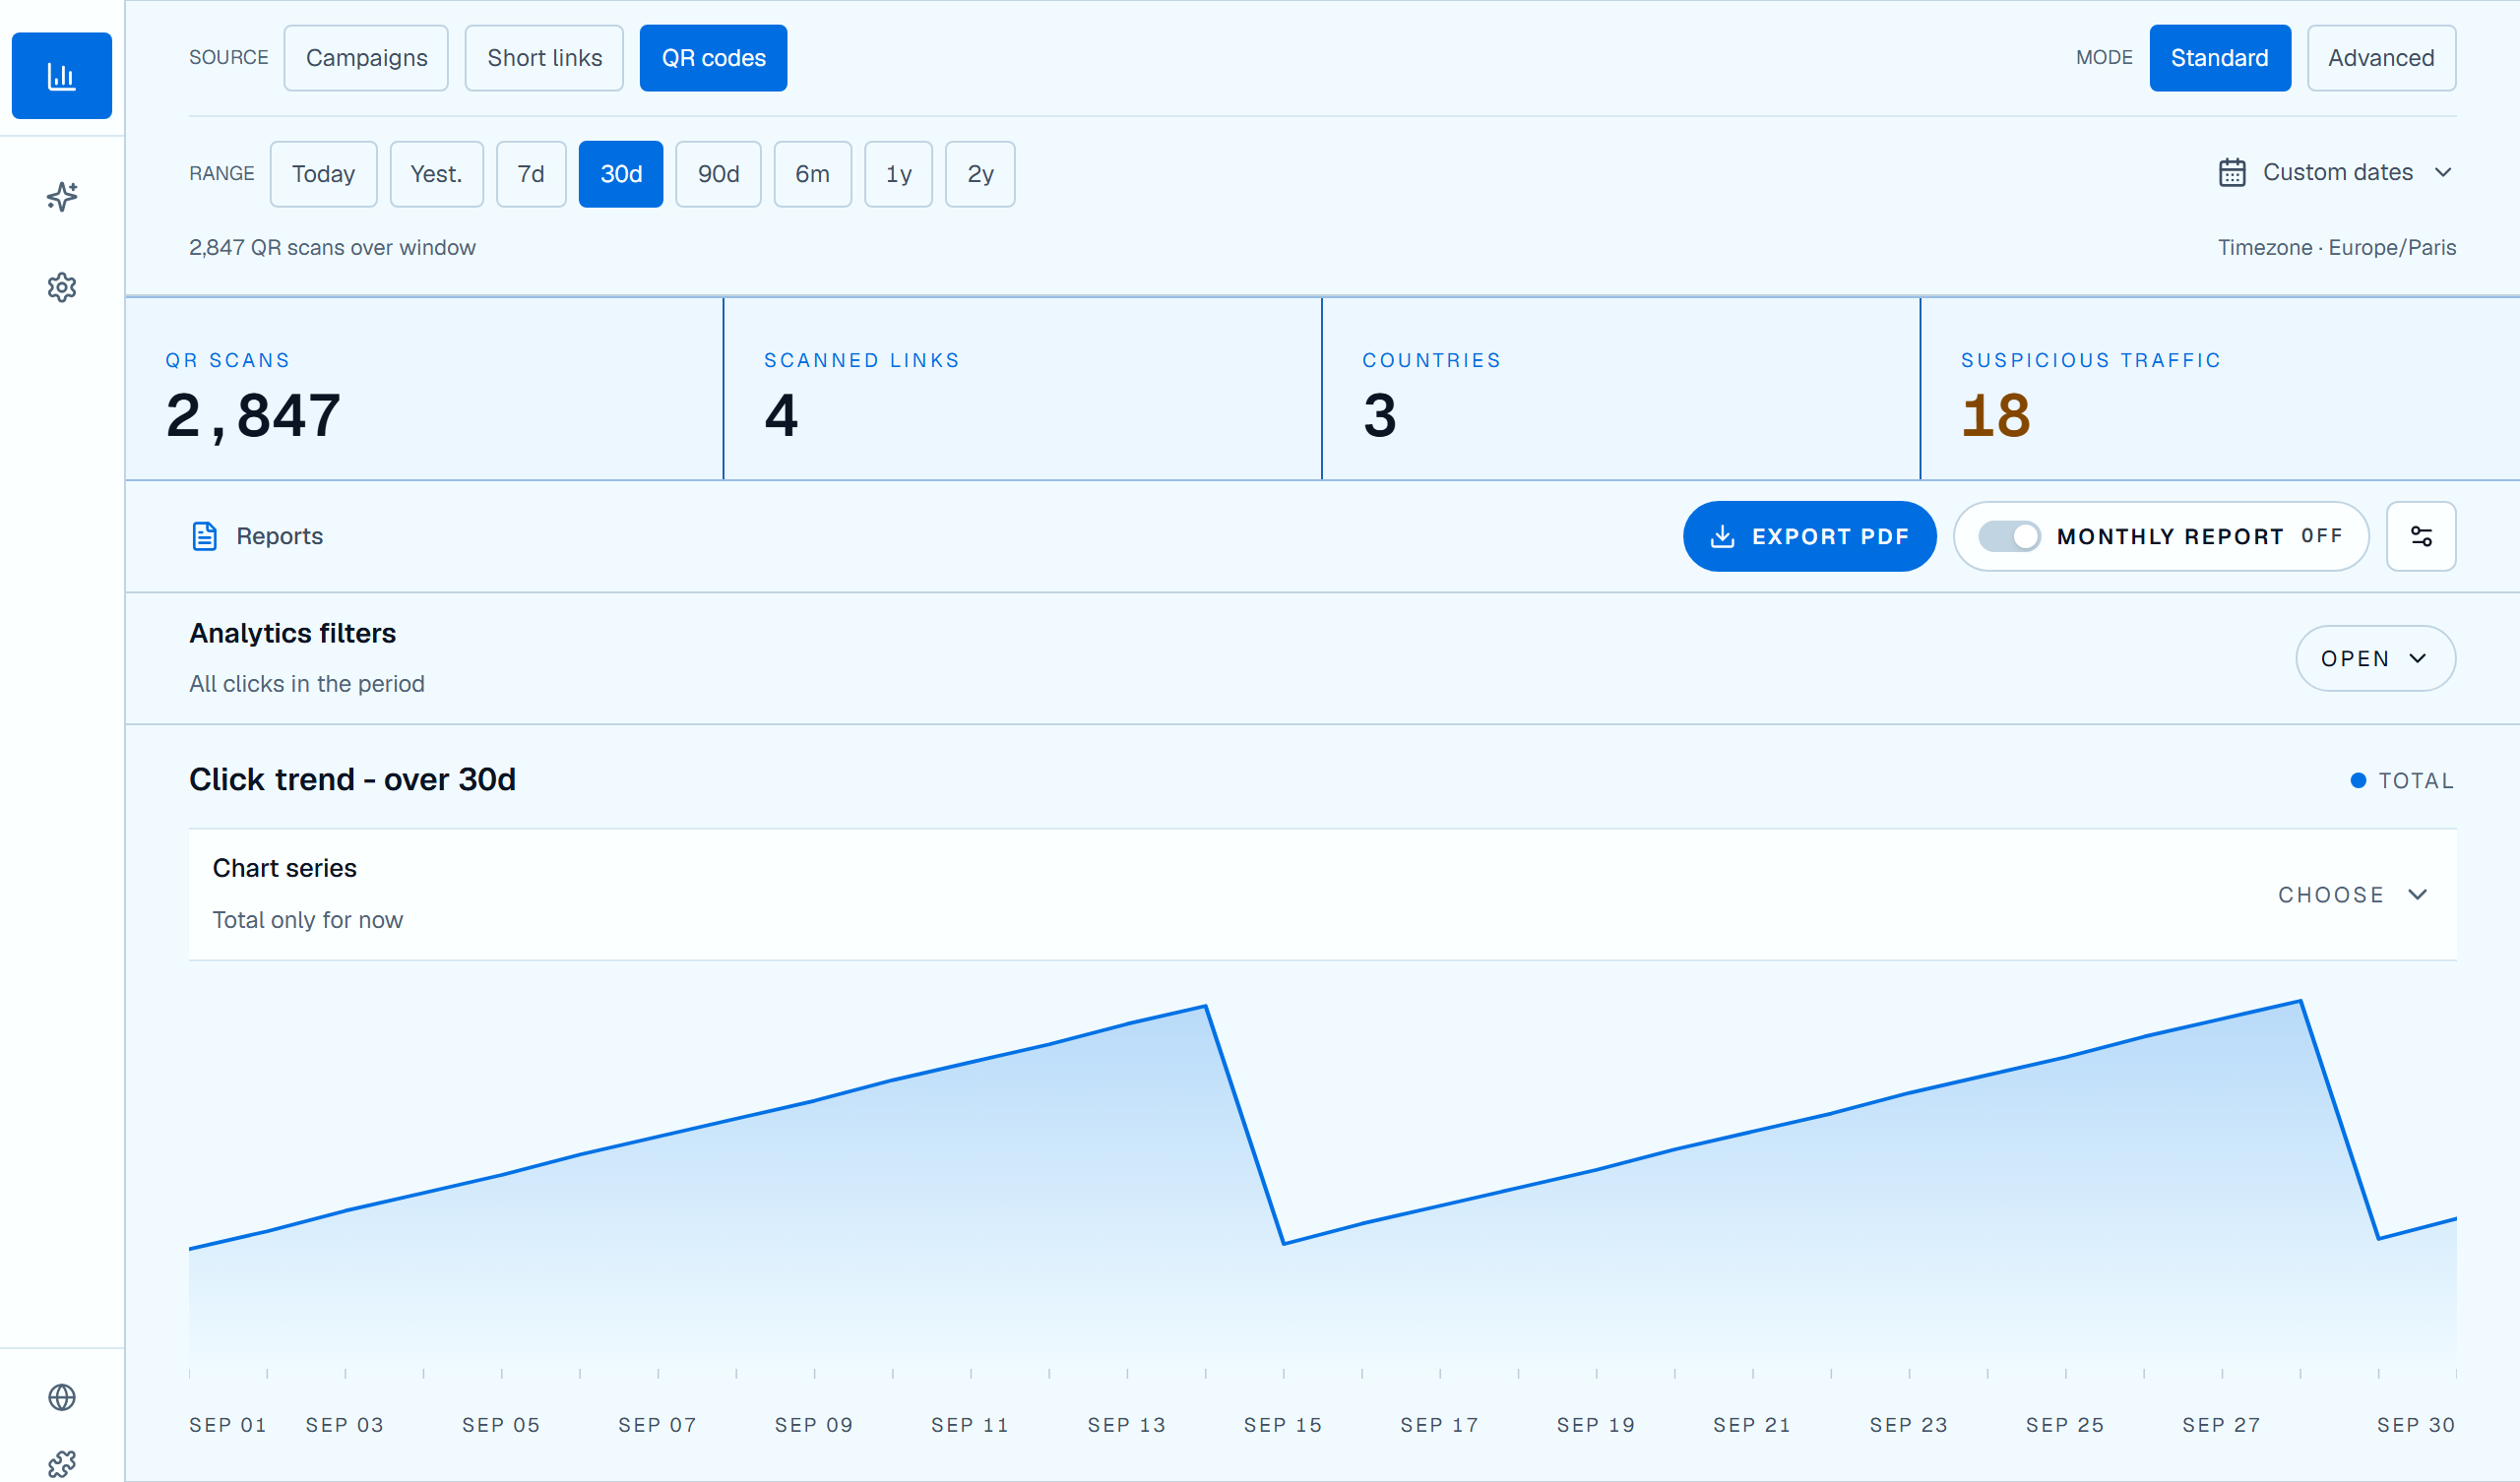Select the 7d range
This screenshot has height=1482, width=2520.
[531, 174]
